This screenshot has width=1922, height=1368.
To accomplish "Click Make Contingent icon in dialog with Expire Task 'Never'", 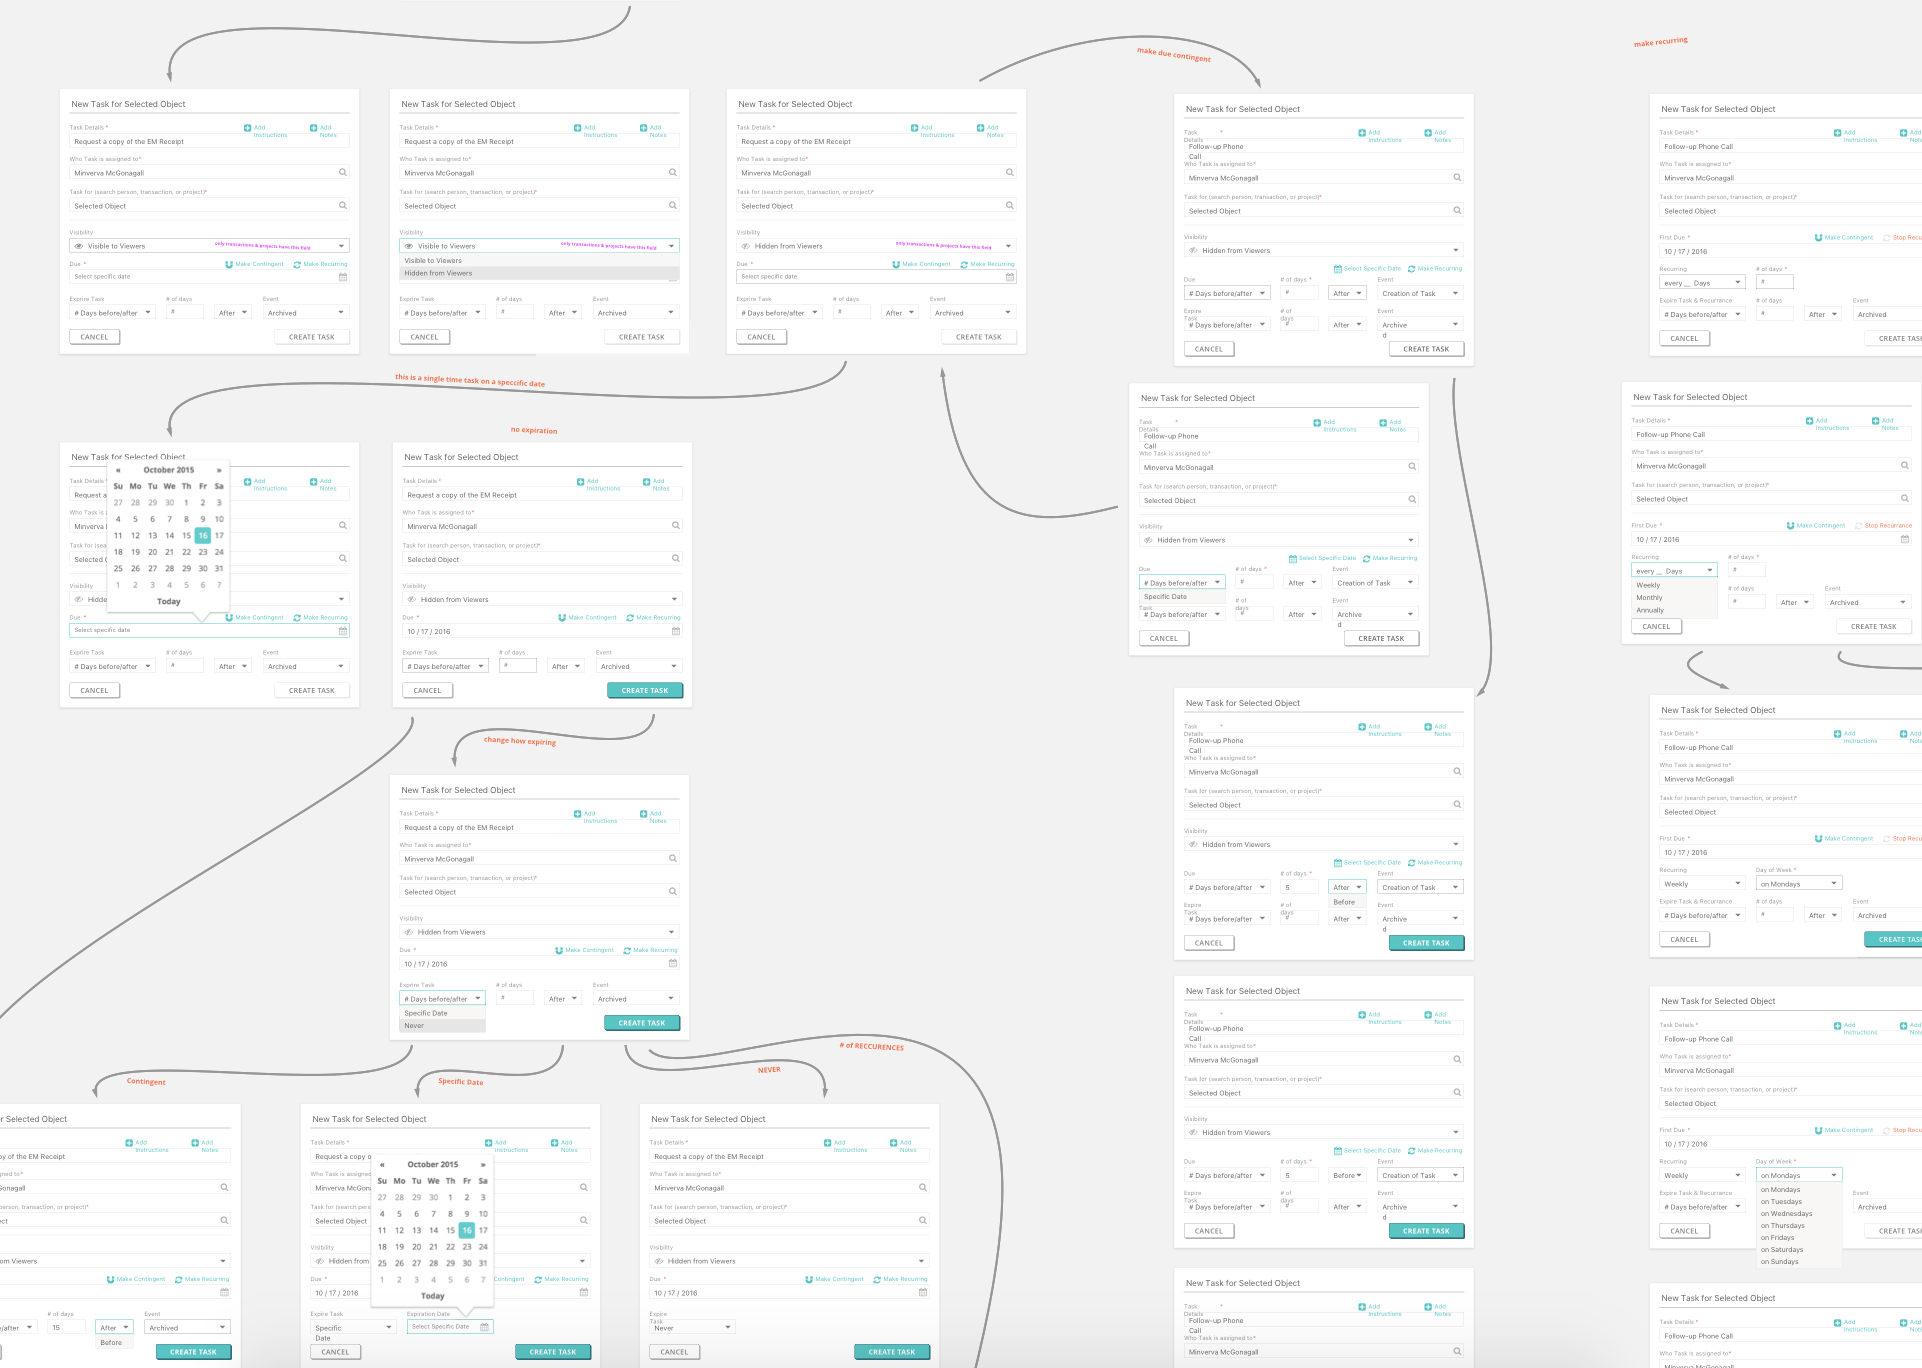I will (809, 1279).
